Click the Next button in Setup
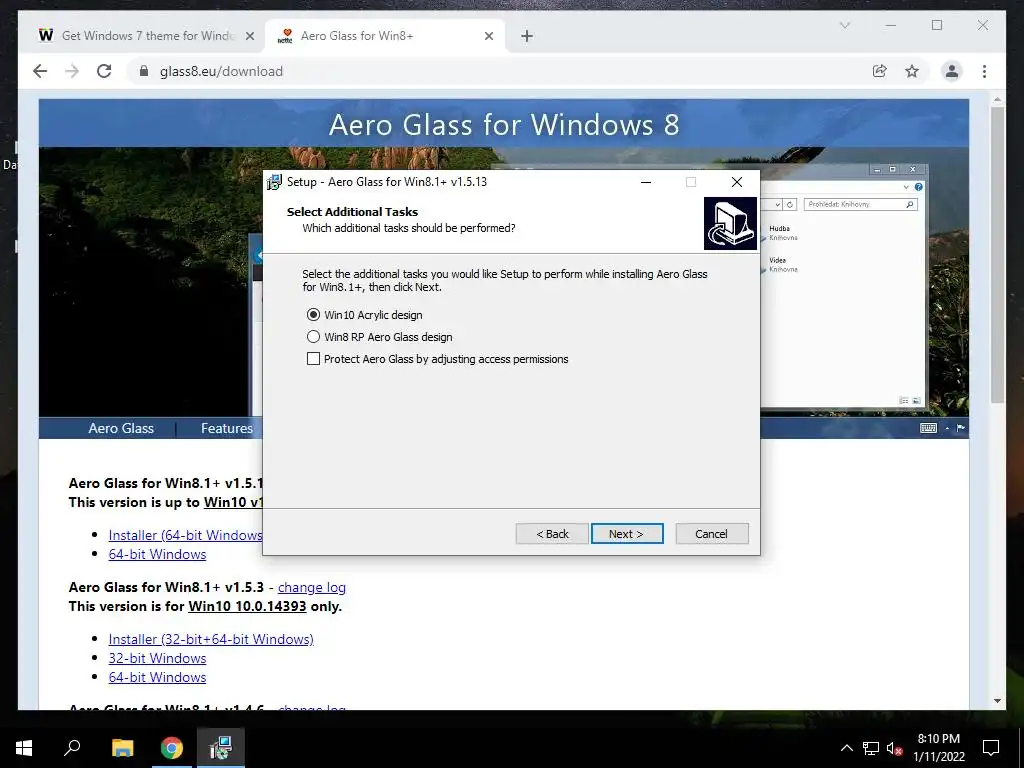 tap(627, 534)
